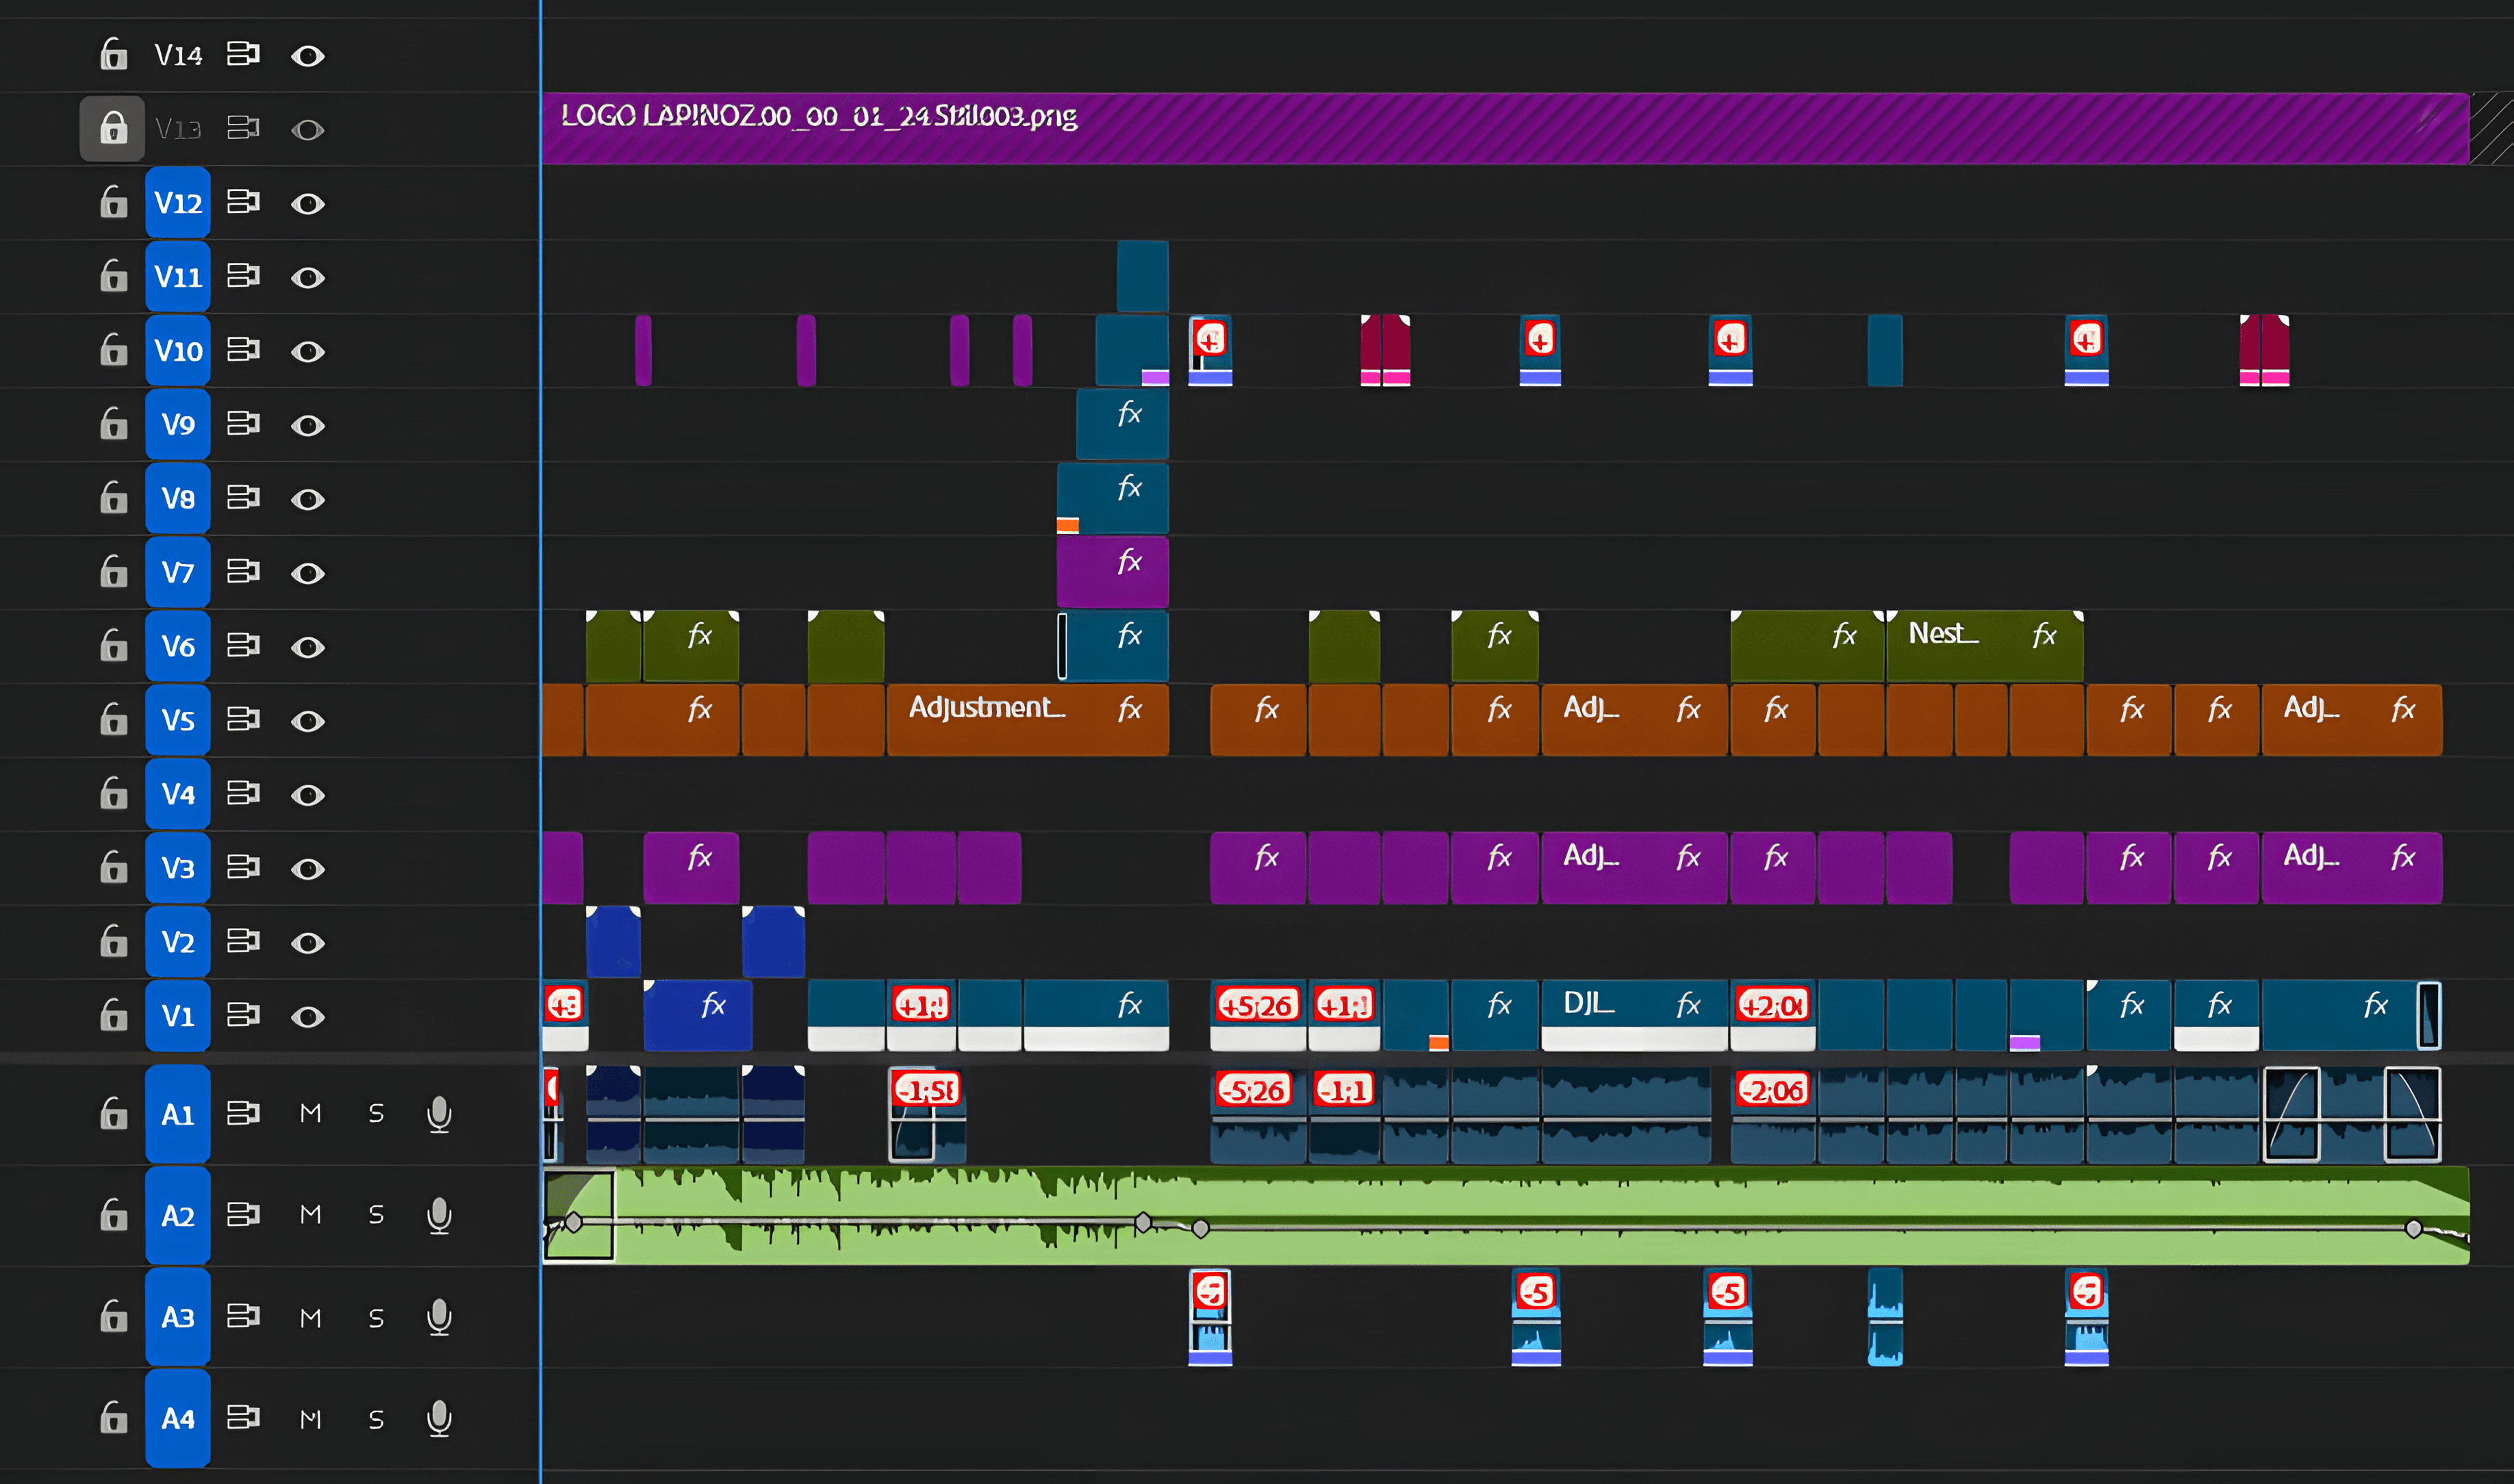Select the fx clip on track V9
The height and width of the screenshot is (1484, 2514).
click(1122, 424)
